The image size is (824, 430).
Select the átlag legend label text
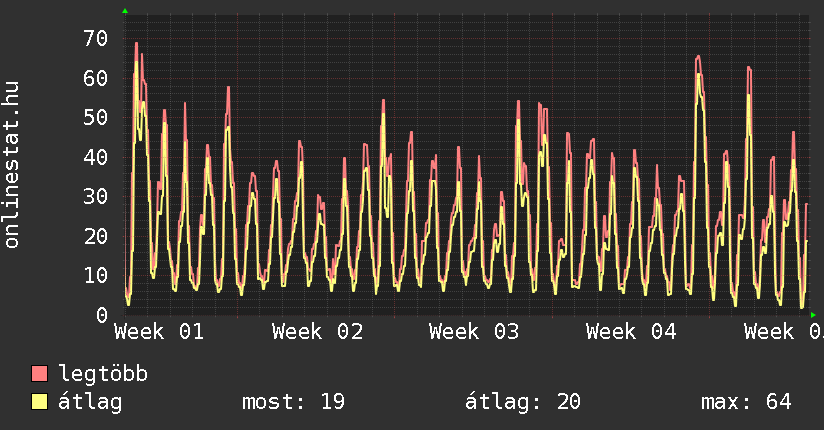point(90,402)
